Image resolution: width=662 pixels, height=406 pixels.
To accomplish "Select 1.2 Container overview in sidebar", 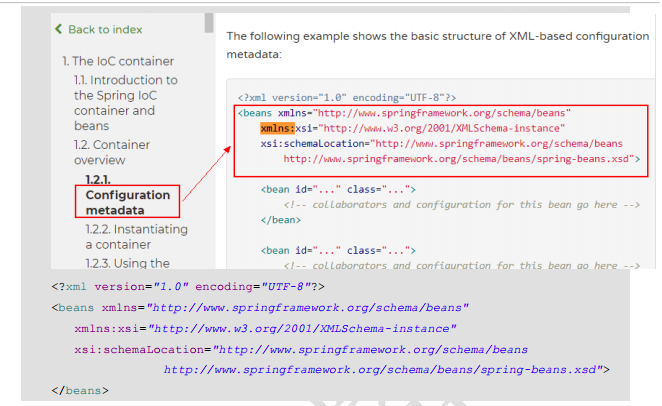I will (112, 152).
